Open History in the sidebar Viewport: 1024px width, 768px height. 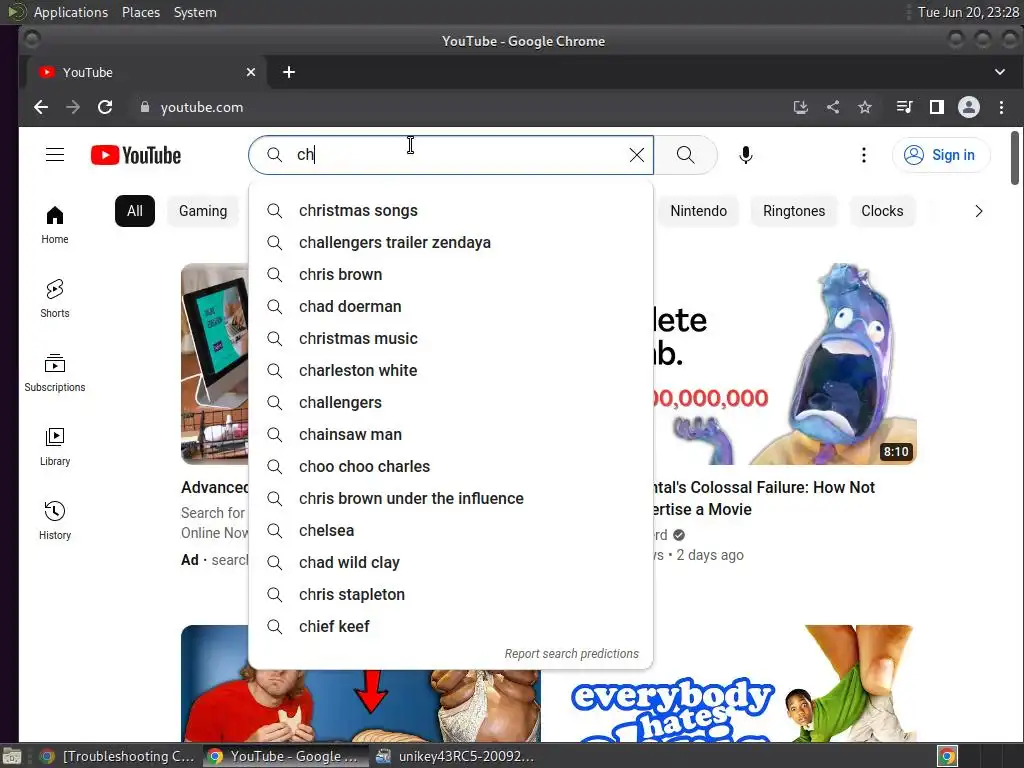click(x=55, y=520)
